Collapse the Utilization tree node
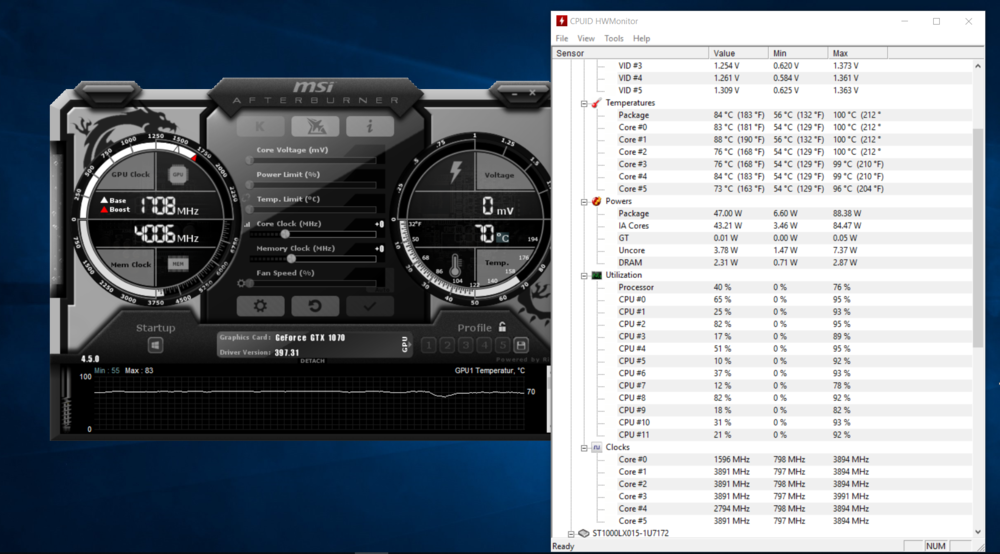The image size is (1000, 554). [x=584, y=275]
